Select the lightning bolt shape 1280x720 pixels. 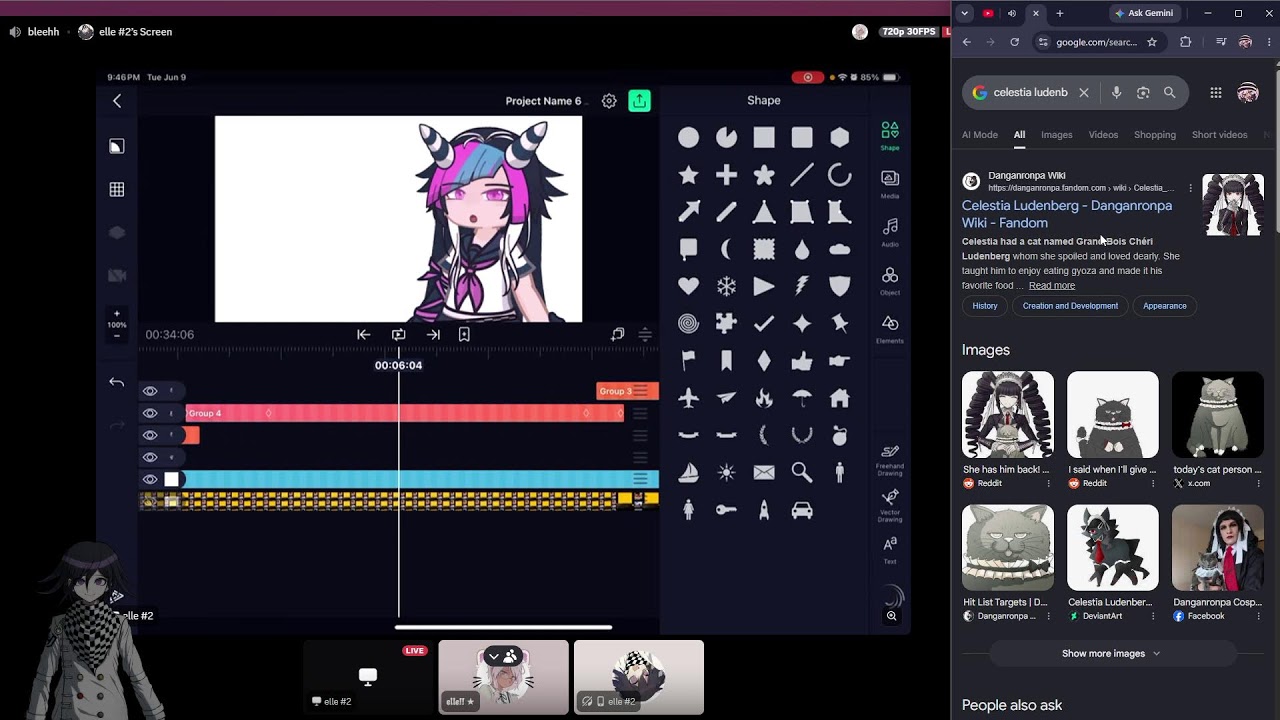(x=802, y=286)
